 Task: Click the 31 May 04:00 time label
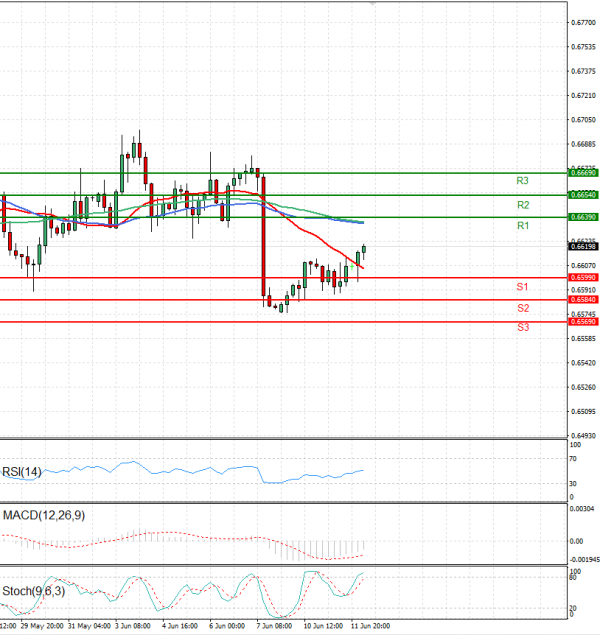coord(89,626)
